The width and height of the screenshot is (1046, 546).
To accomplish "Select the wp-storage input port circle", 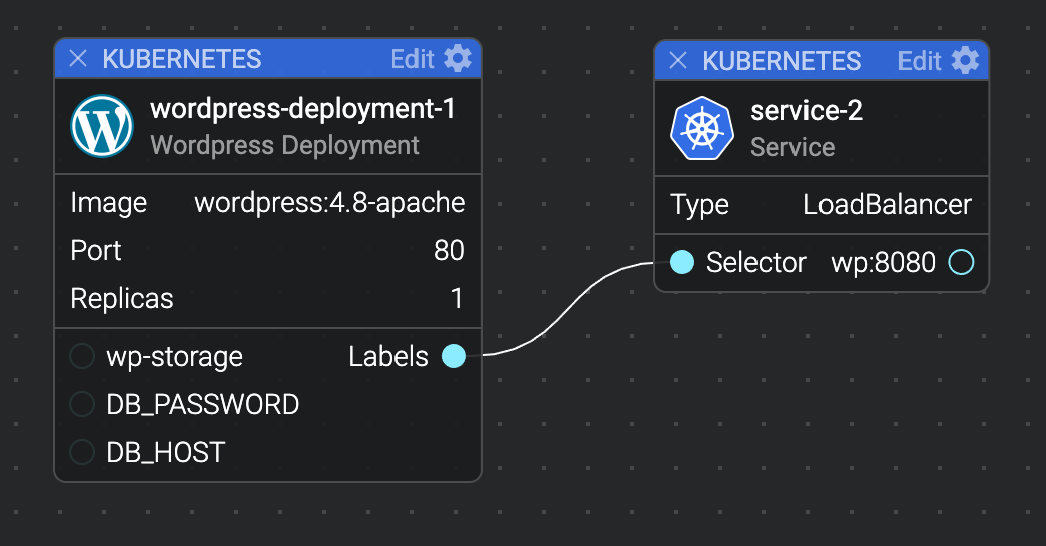I will tap(82, 356).
